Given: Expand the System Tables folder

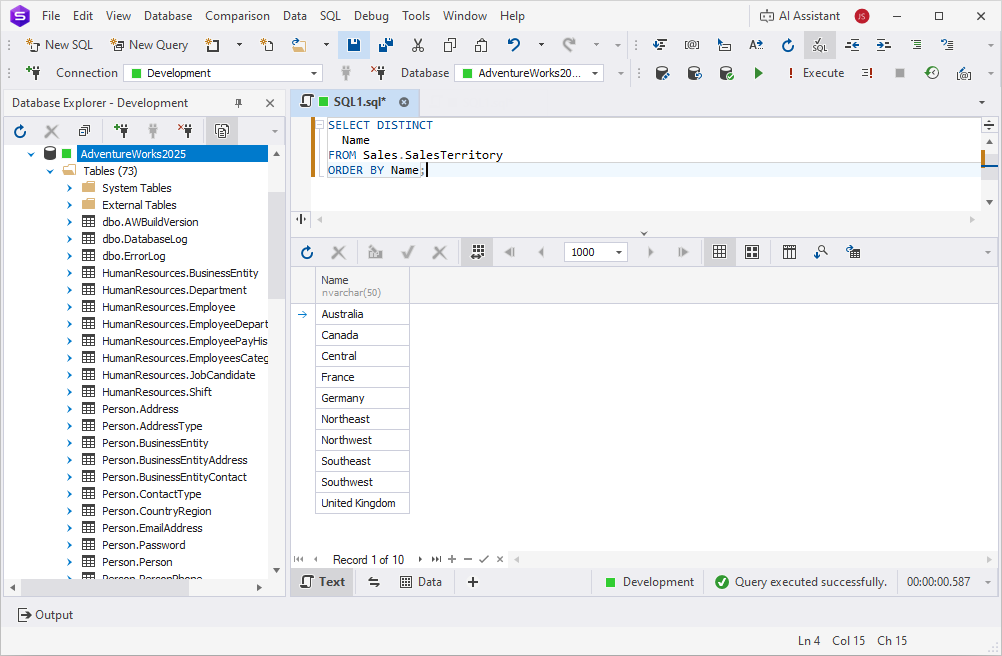Looking at the screenshot, I should (69, 188).
